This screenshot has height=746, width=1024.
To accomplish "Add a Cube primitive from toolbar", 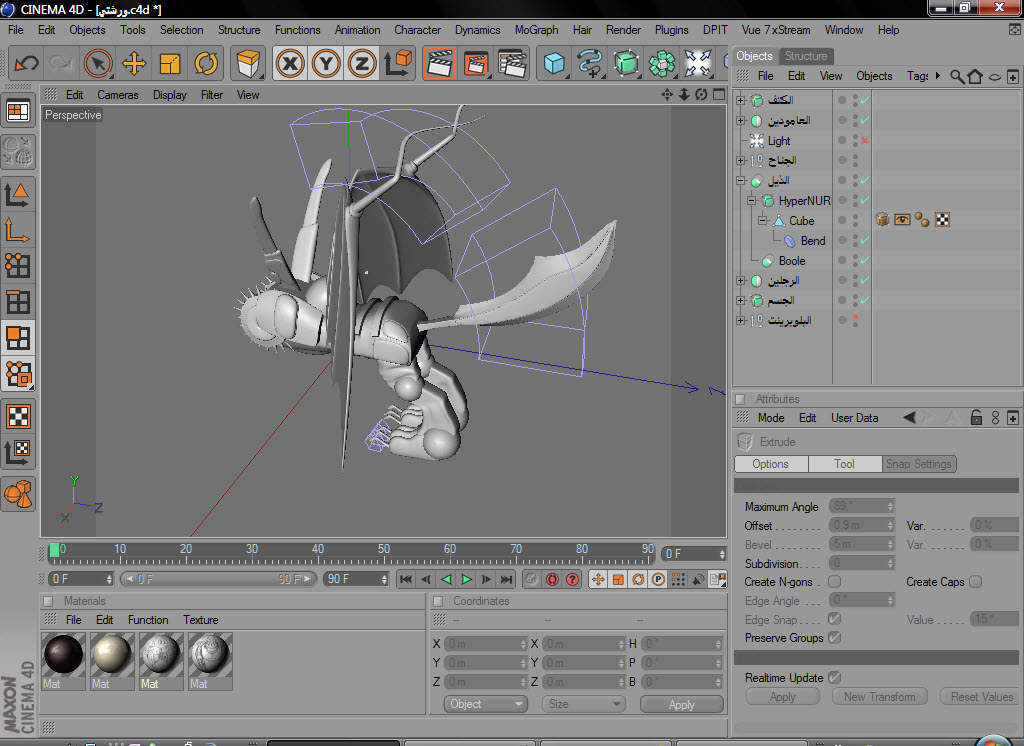I will click(553, 64).
